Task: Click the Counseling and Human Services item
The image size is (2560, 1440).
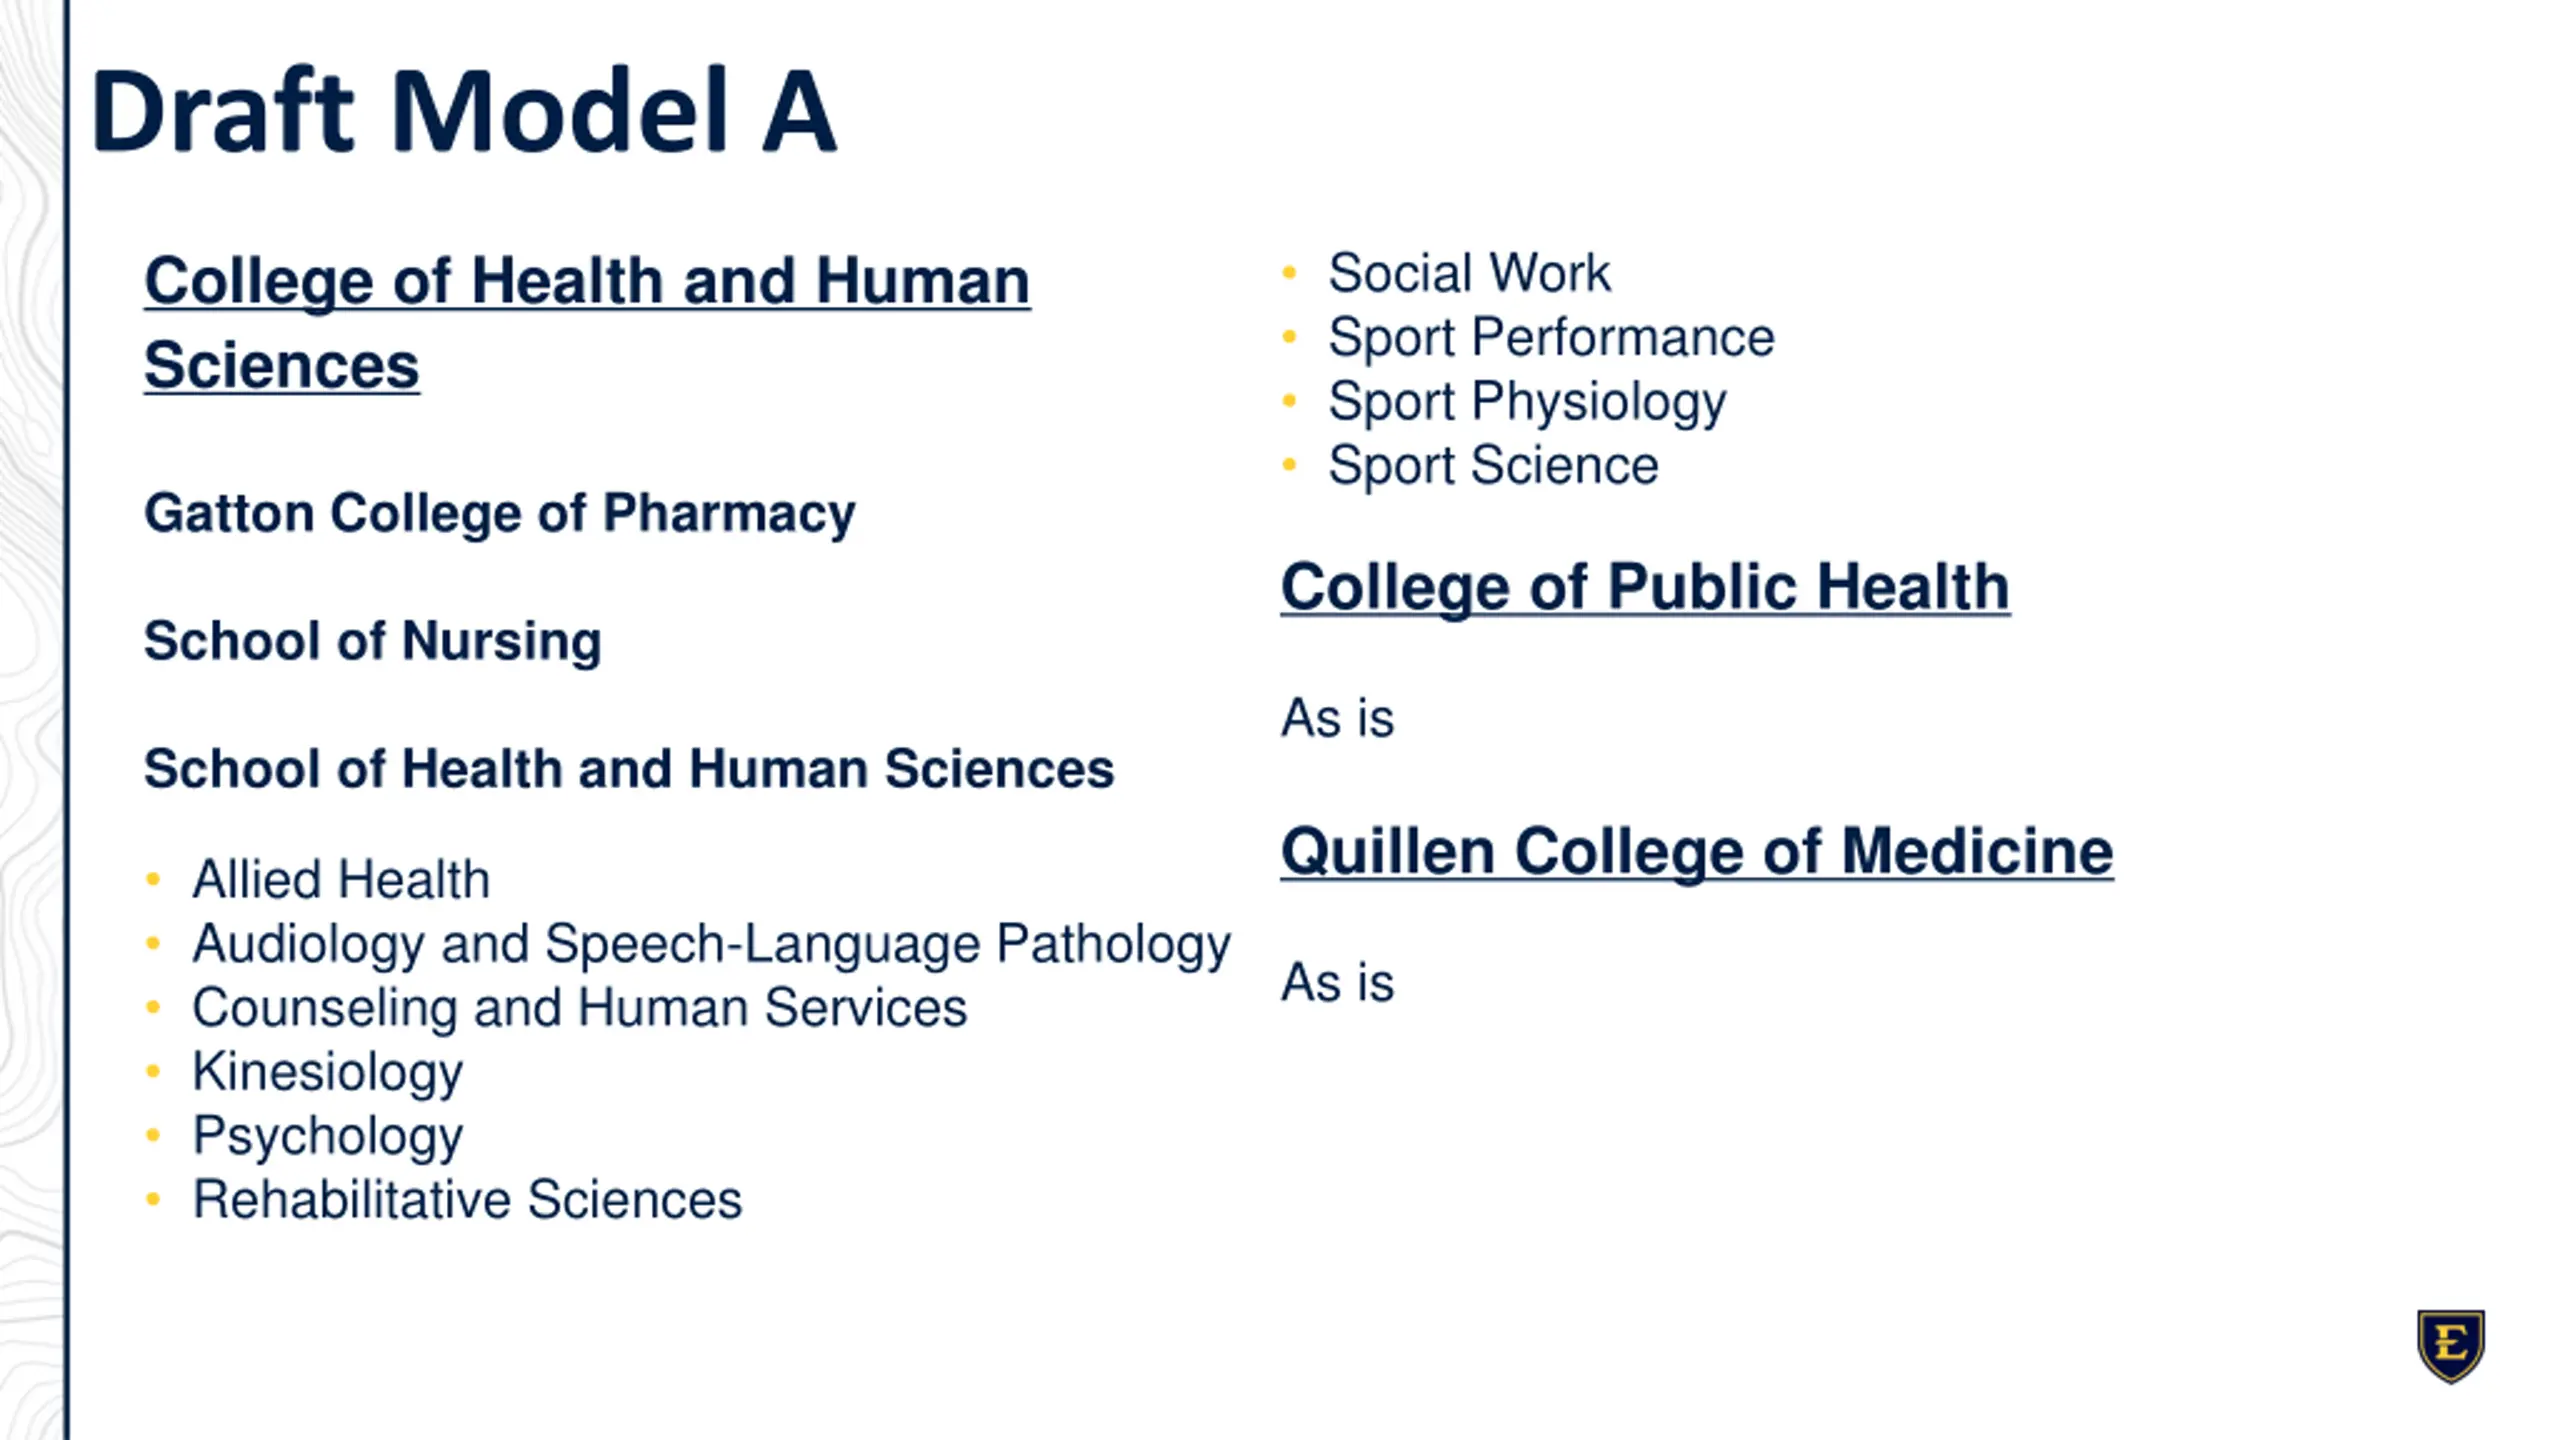Action: tap(580, 1008)
